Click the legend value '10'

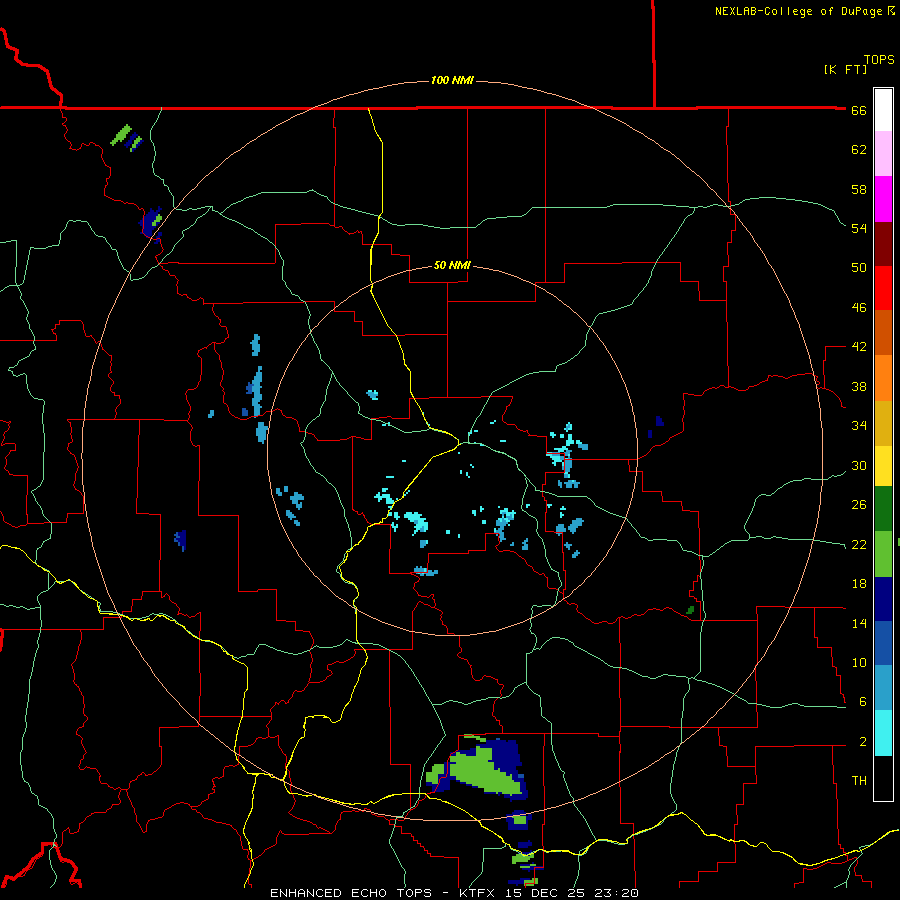point(859,663)
